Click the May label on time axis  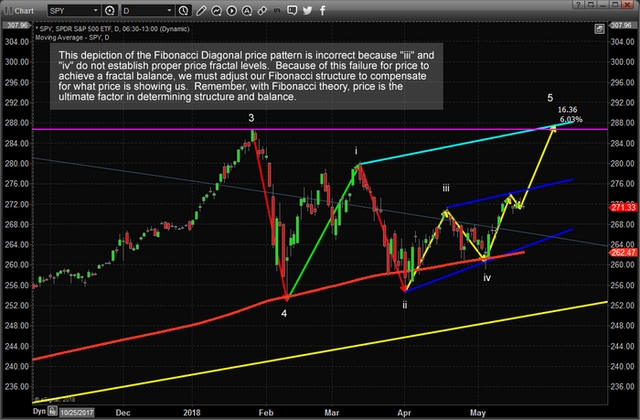tap(478, 413)
